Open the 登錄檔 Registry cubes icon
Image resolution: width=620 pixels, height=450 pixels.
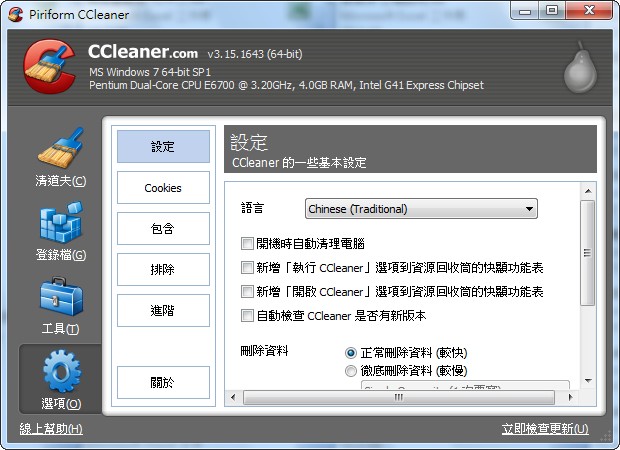point(60,224)
